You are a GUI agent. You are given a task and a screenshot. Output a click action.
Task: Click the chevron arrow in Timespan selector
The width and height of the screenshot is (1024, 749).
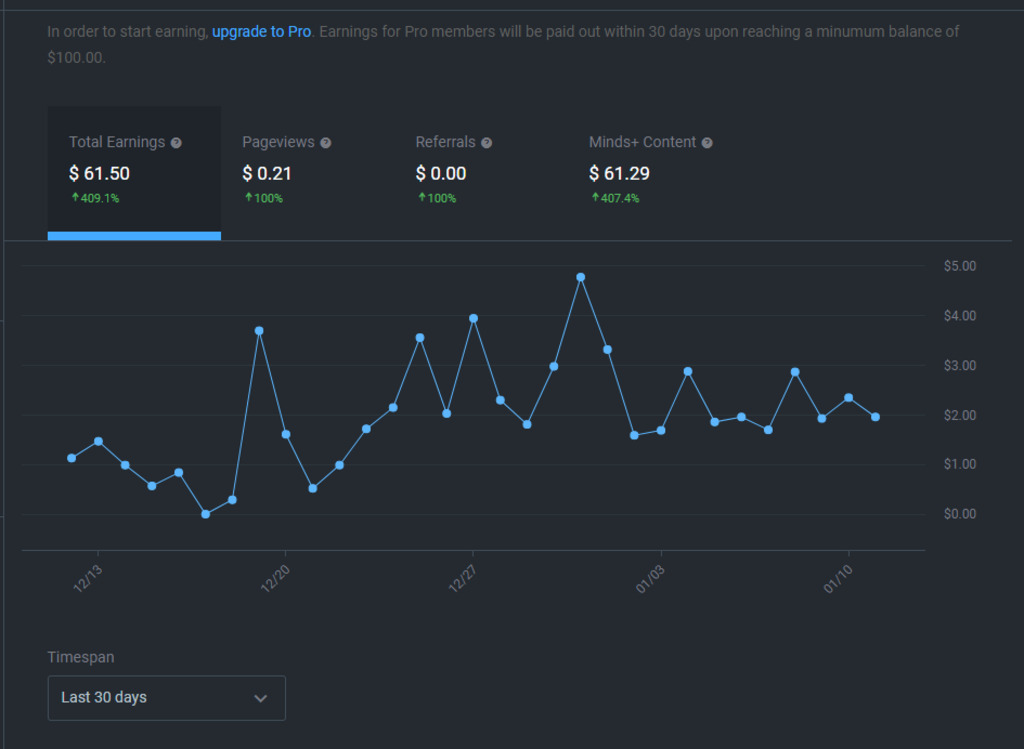[x=261, y=698]
